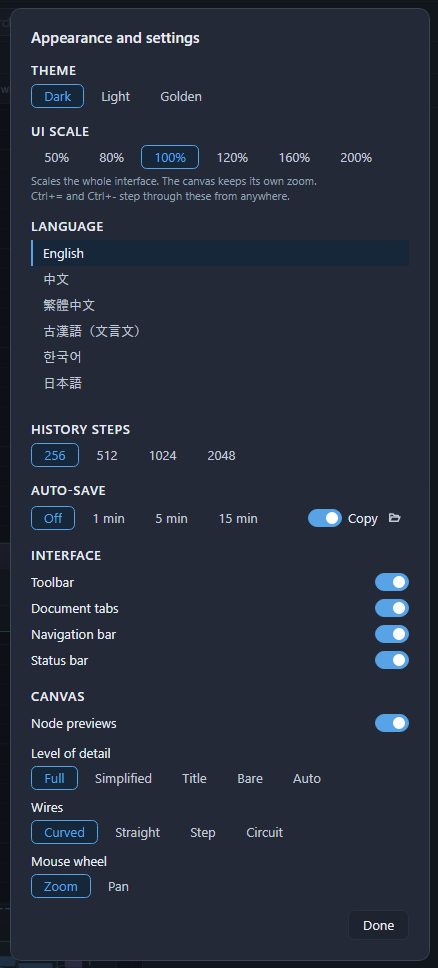Set UI scale to 120%
This screenshot has width=438, height=968.
pos(232,157)
